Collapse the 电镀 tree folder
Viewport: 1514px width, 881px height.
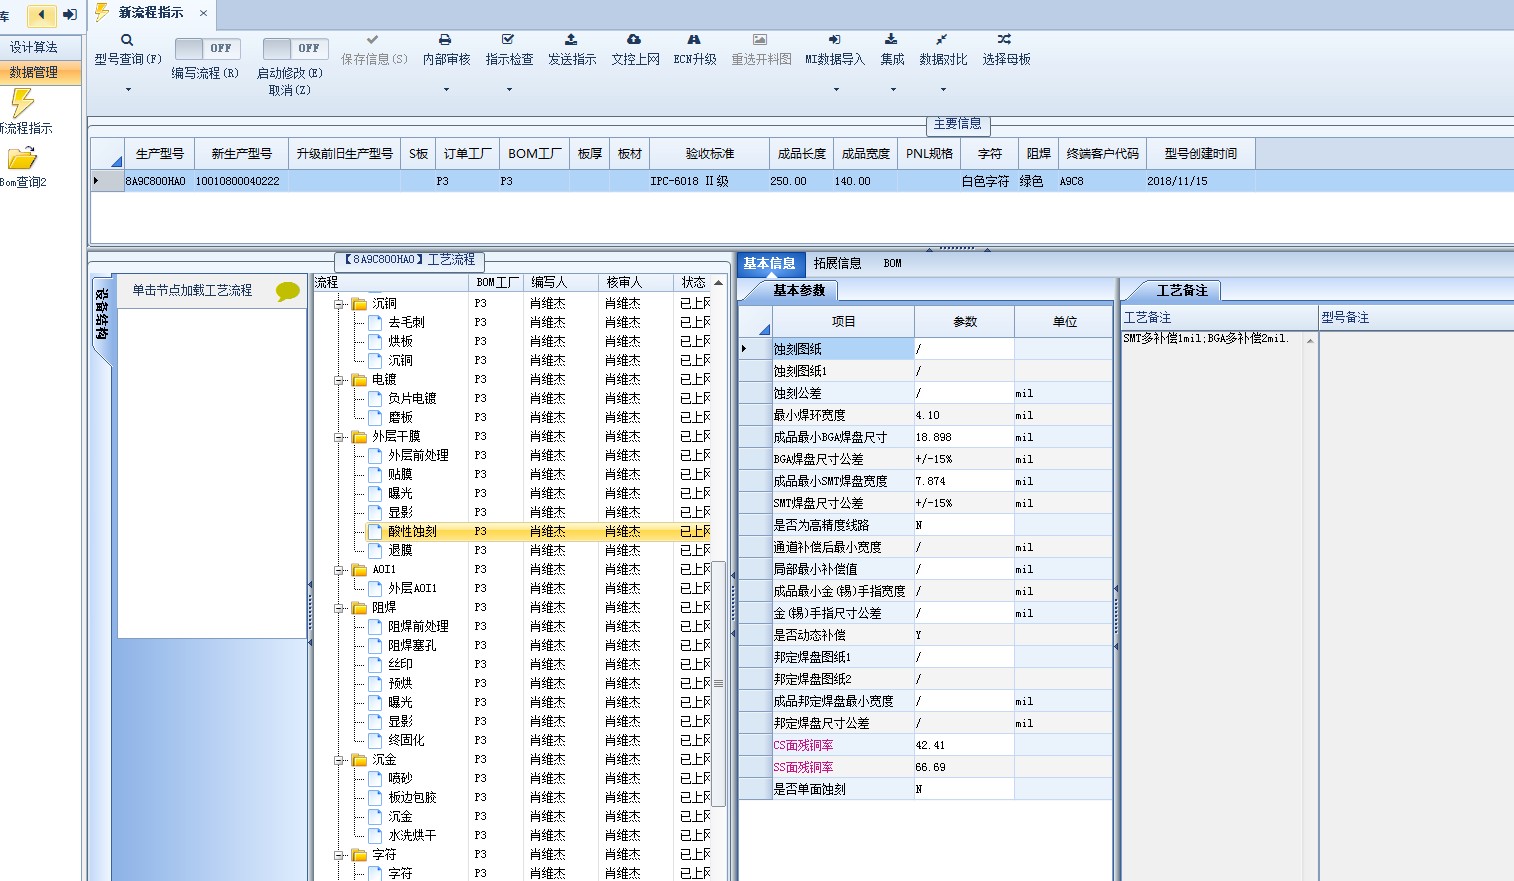pos(339,380)
